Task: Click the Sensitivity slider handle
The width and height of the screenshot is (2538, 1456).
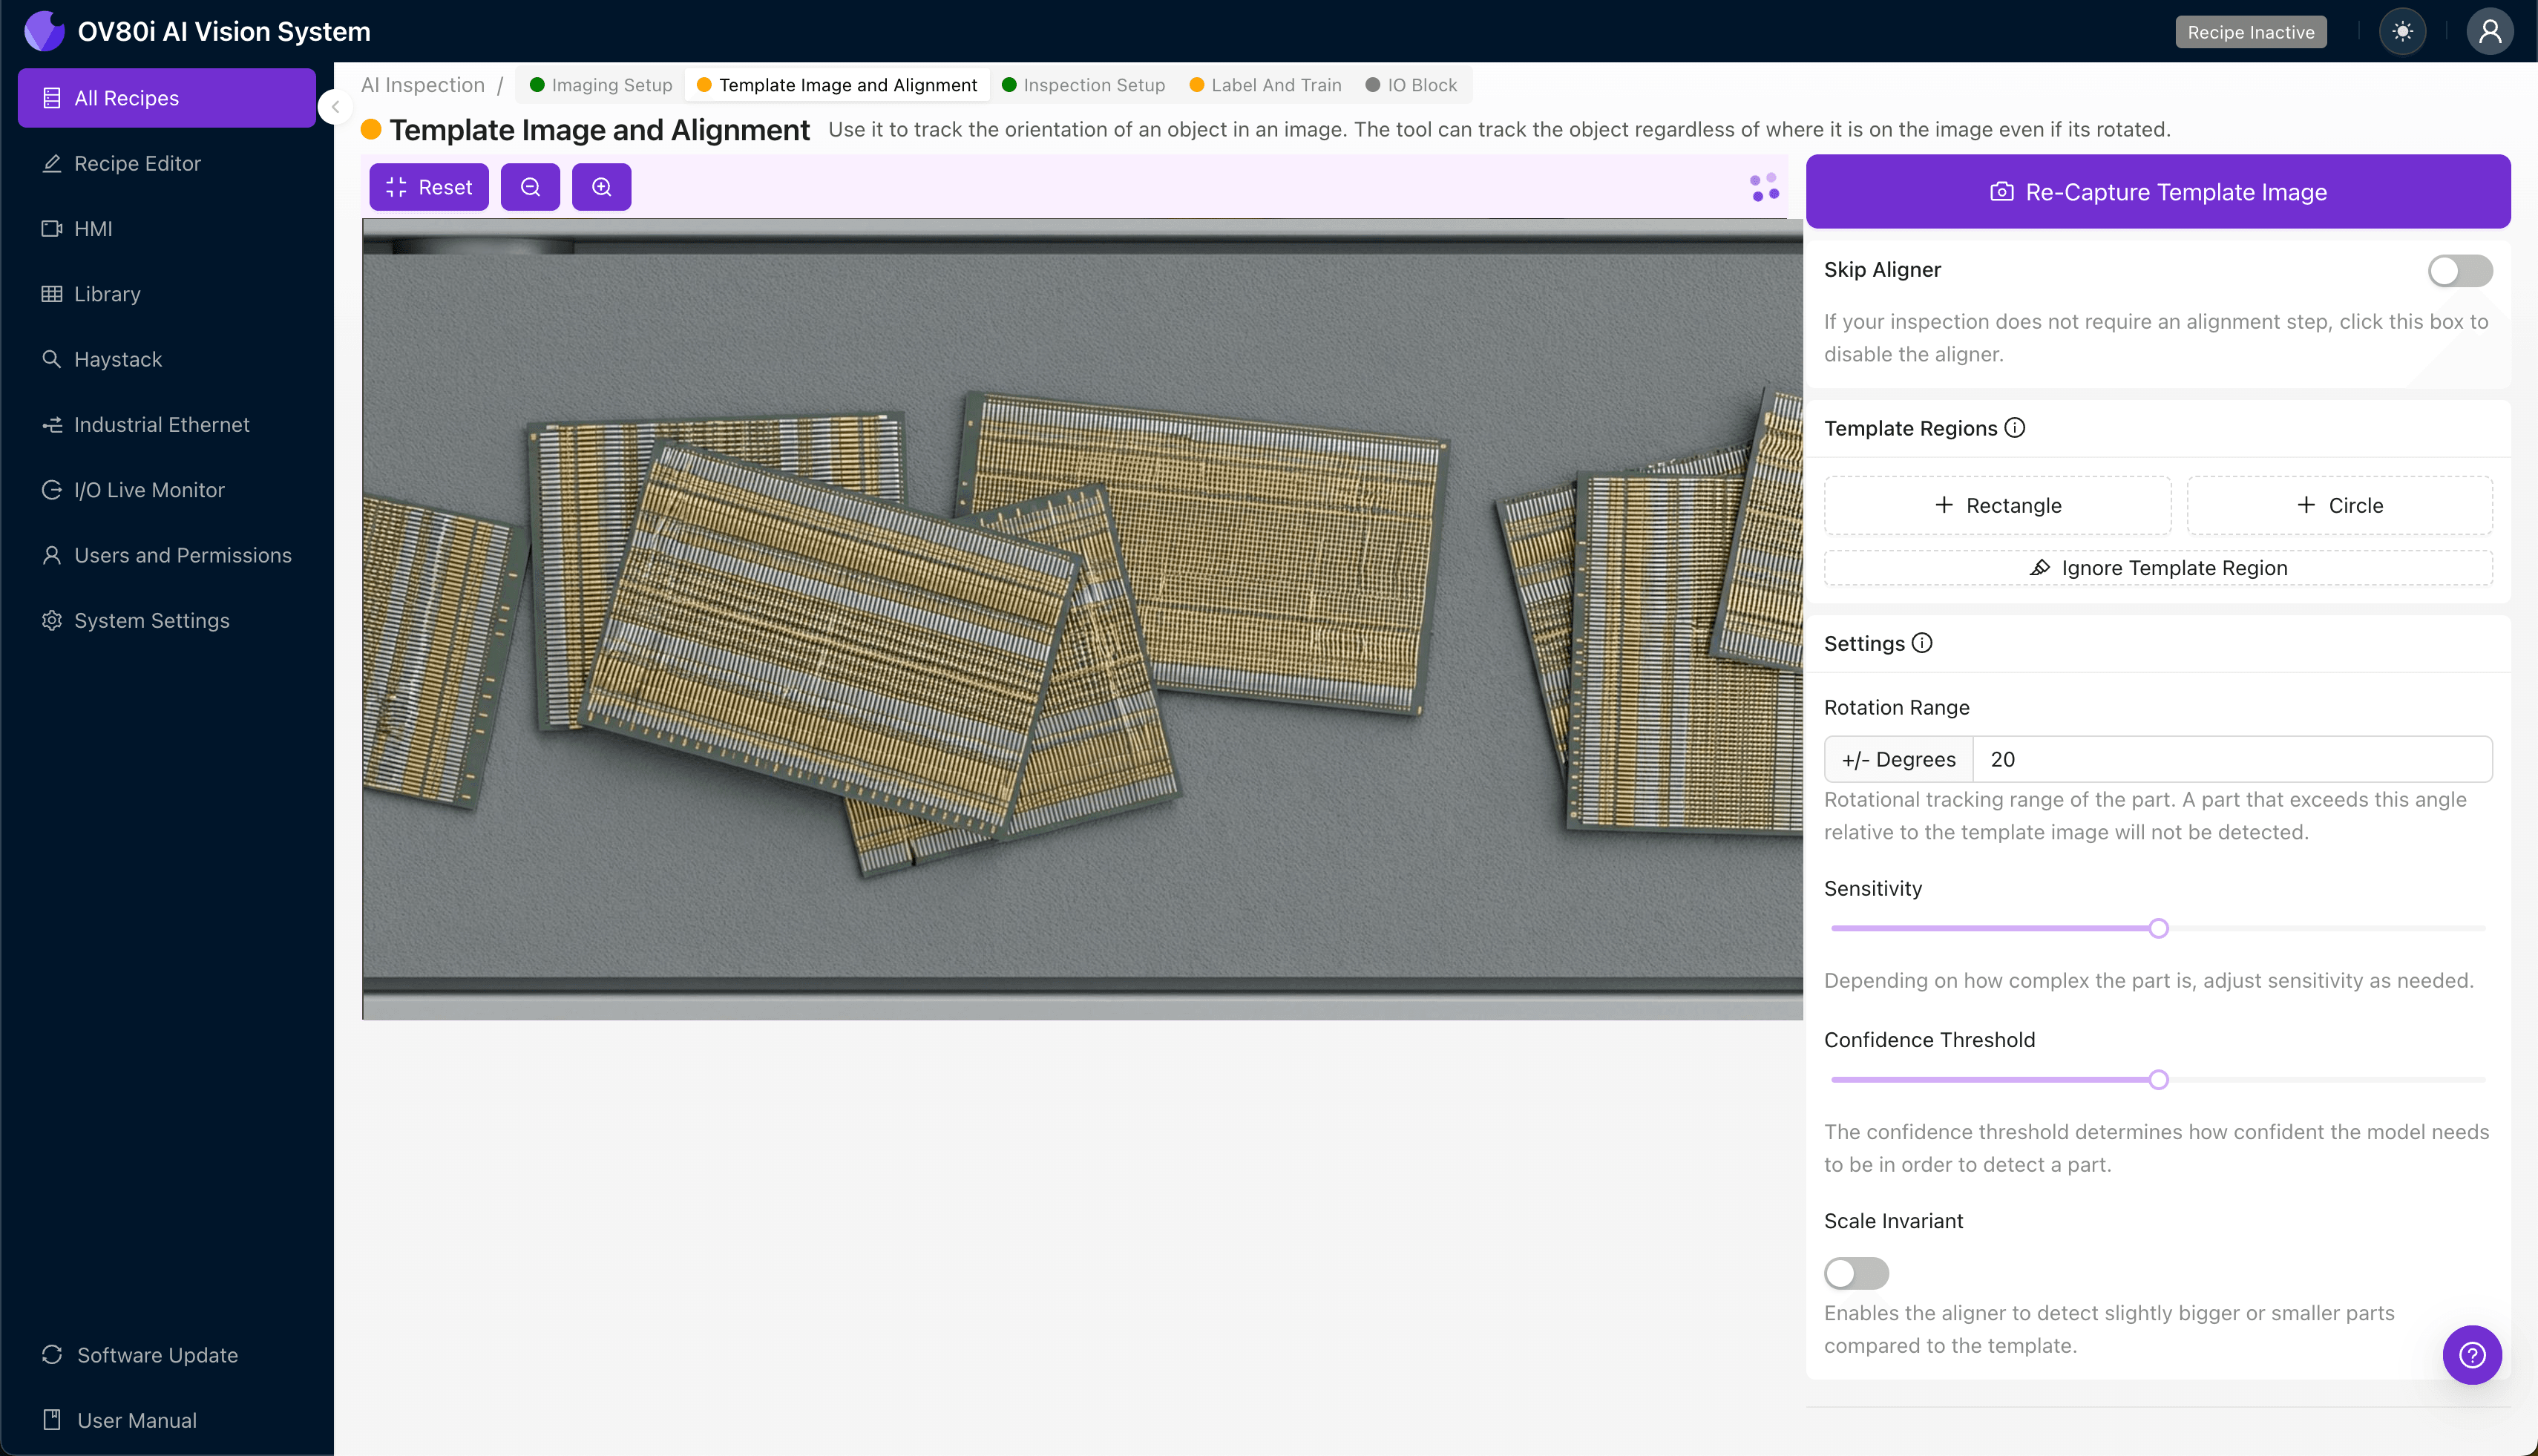Action: coord(2158,928)
